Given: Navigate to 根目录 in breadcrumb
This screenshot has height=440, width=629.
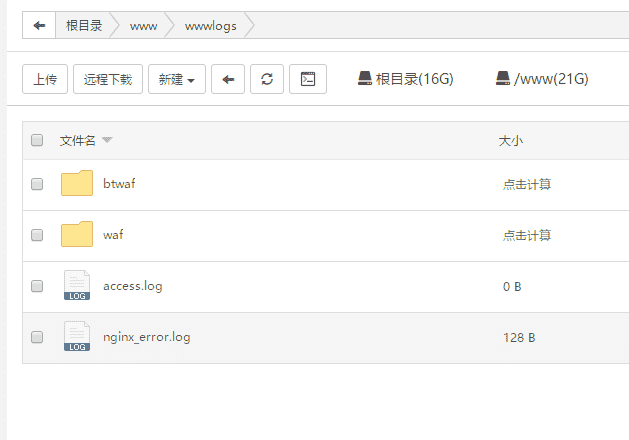Looking at the screenshot, I should pyautogui.click(x=84, y=26).
